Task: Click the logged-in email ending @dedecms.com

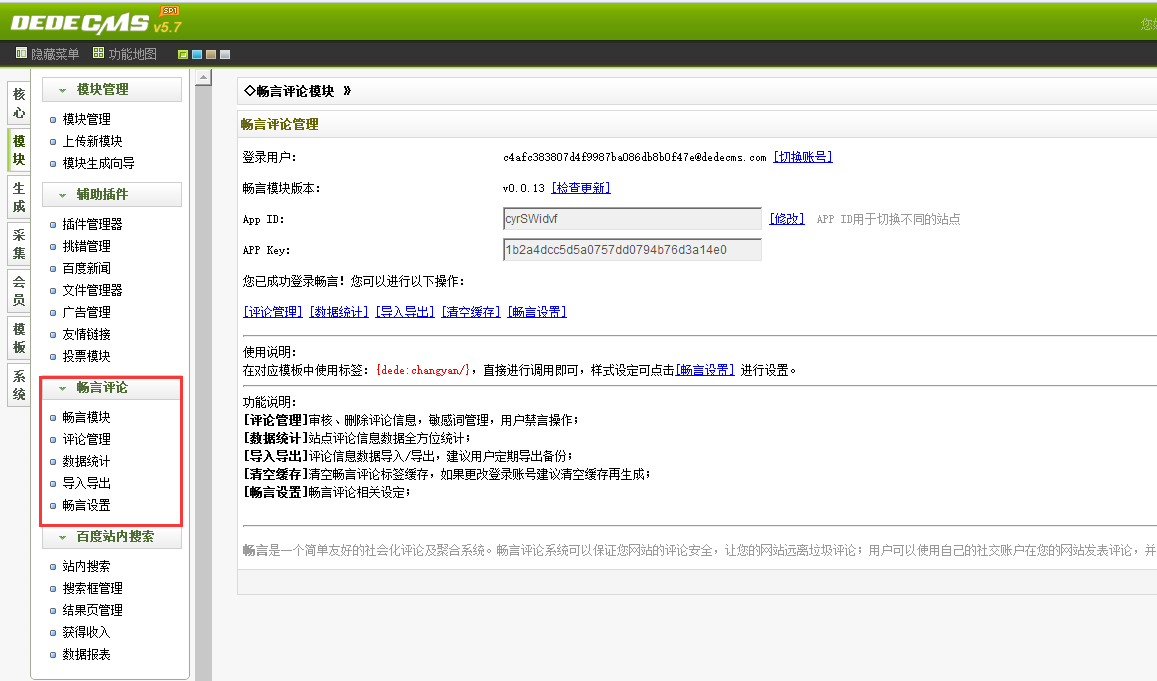Action: click(x=635, y=157)
